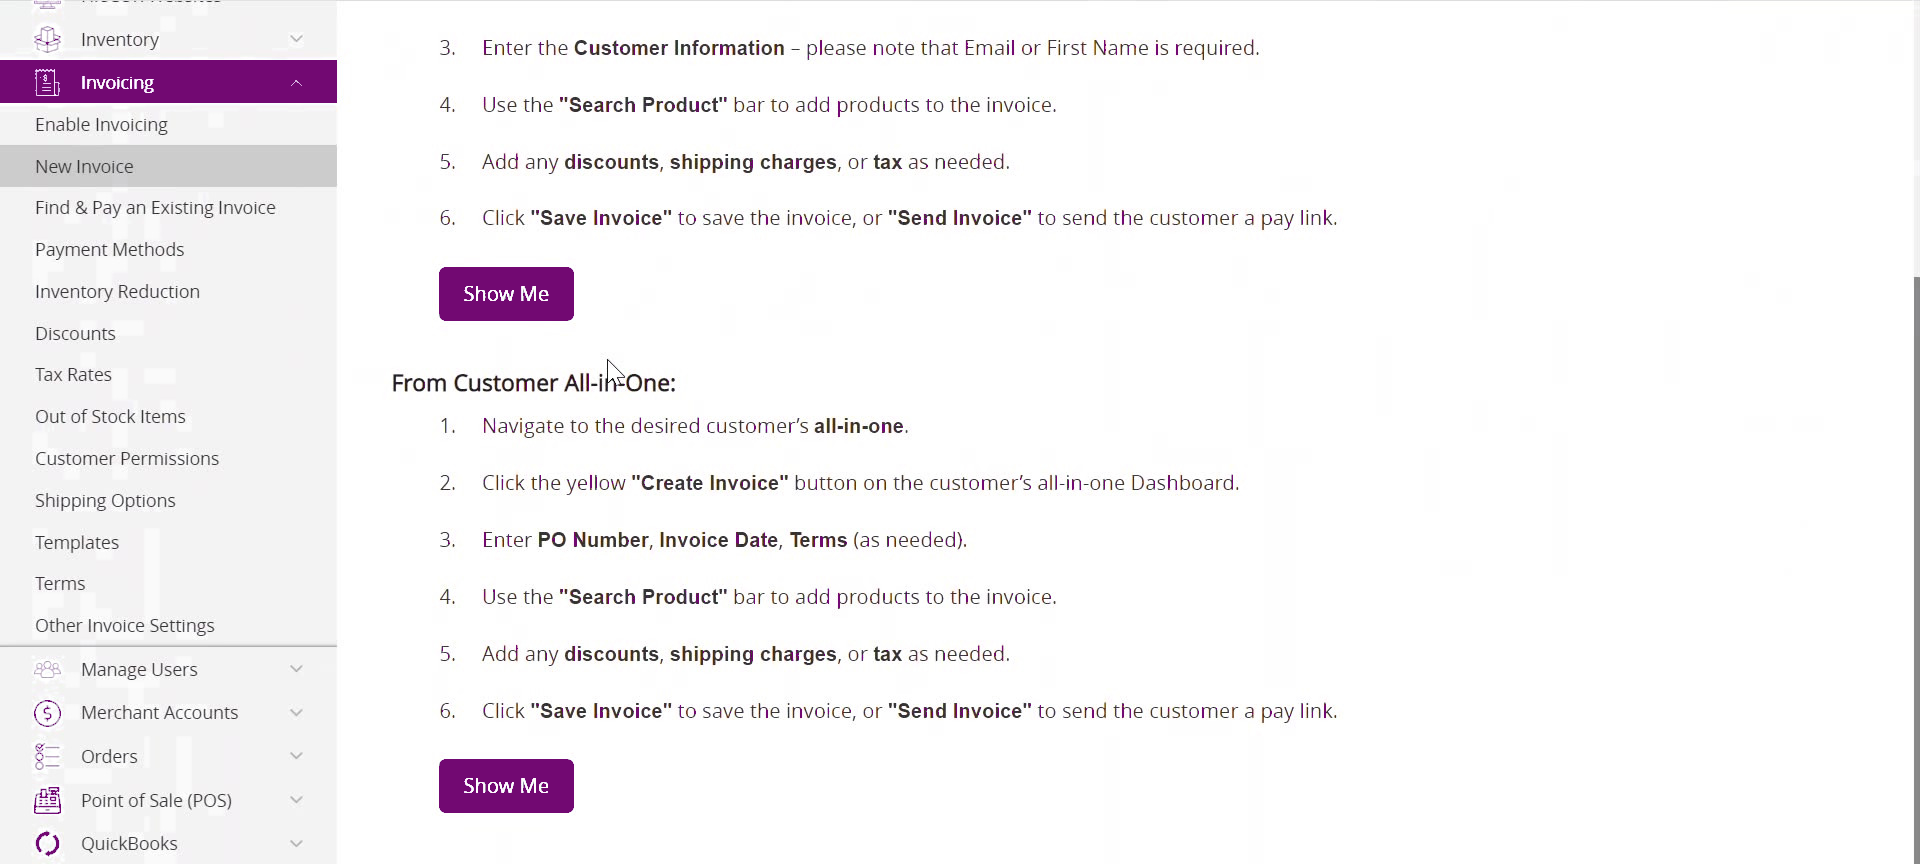This screenshot has height=864, width=1920.
Task: Click the Invoicing document icon
Action: [x=47, y=82]
